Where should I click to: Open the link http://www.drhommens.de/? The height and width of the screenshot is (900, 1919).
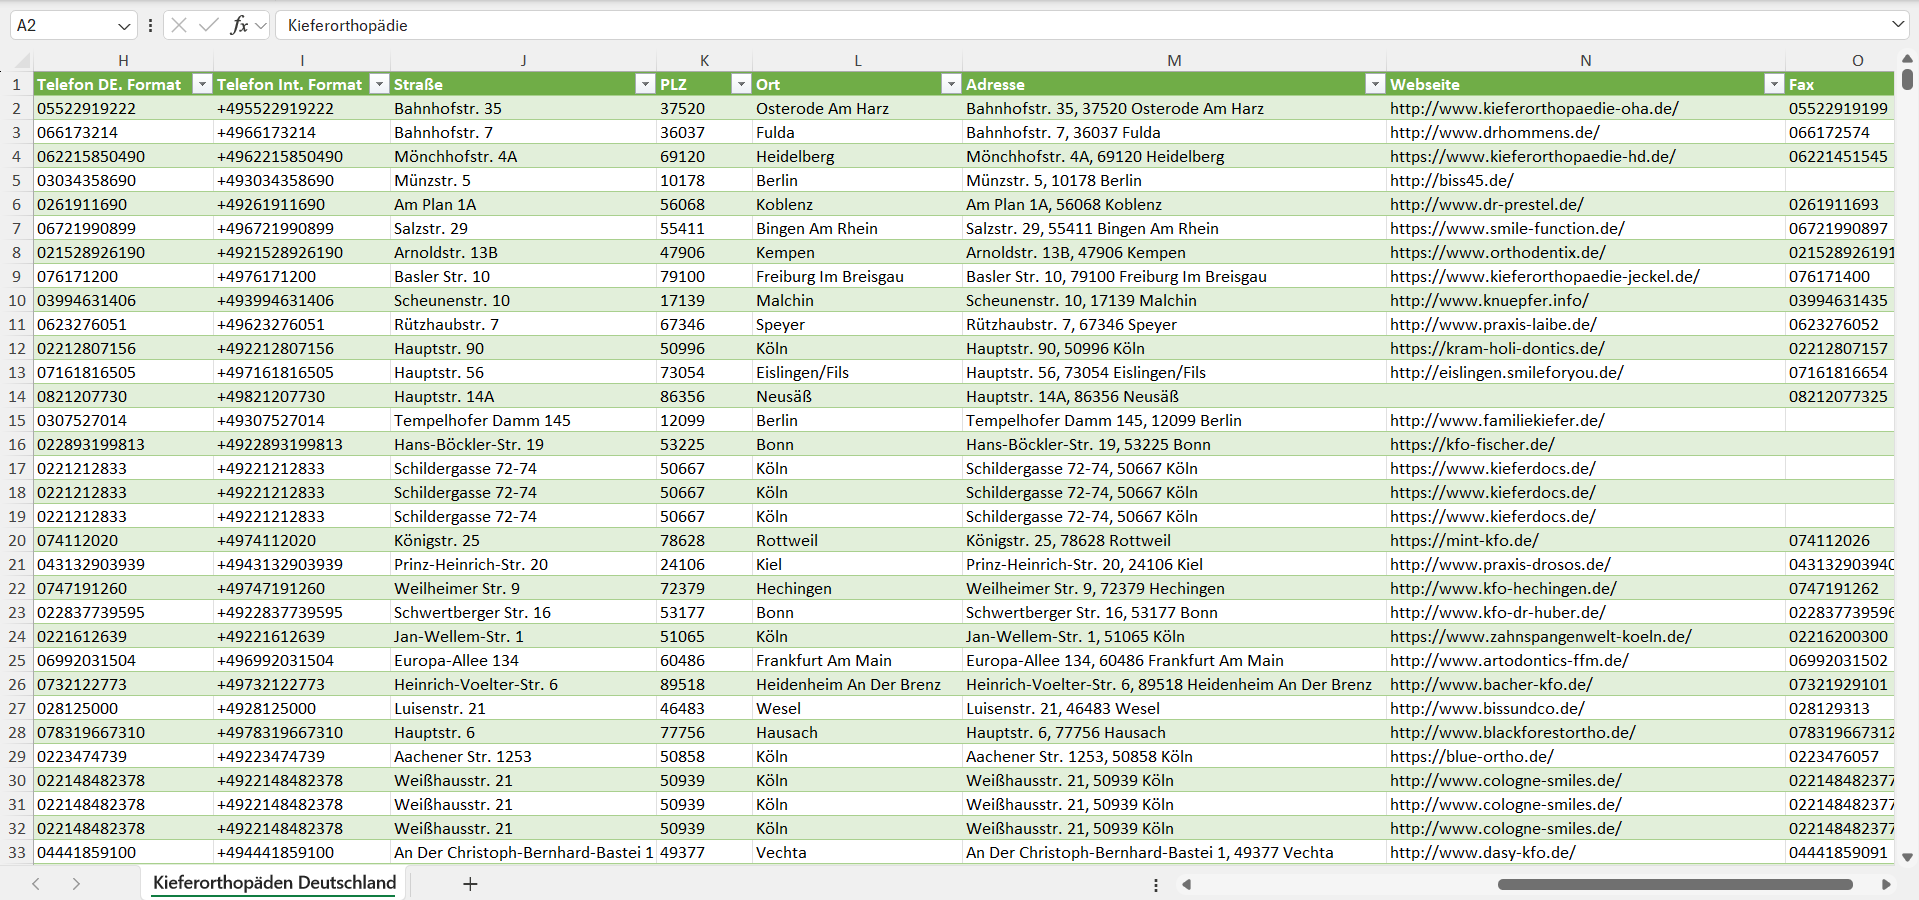(1494, 132)
